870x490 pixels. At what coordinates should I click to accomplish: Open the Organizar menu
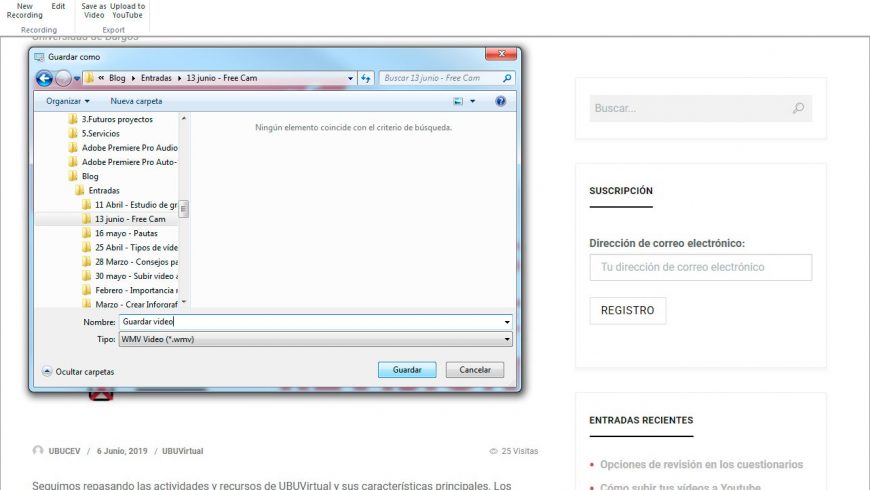[68, 101]
